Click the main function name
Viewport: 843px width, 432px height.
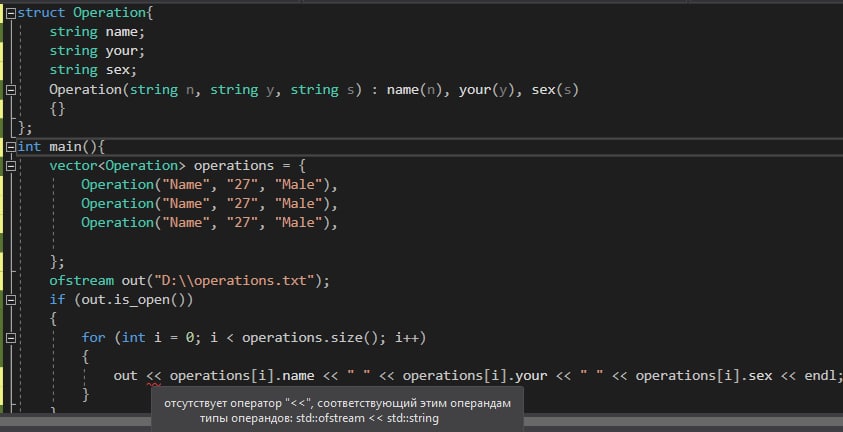pos(65,147)
